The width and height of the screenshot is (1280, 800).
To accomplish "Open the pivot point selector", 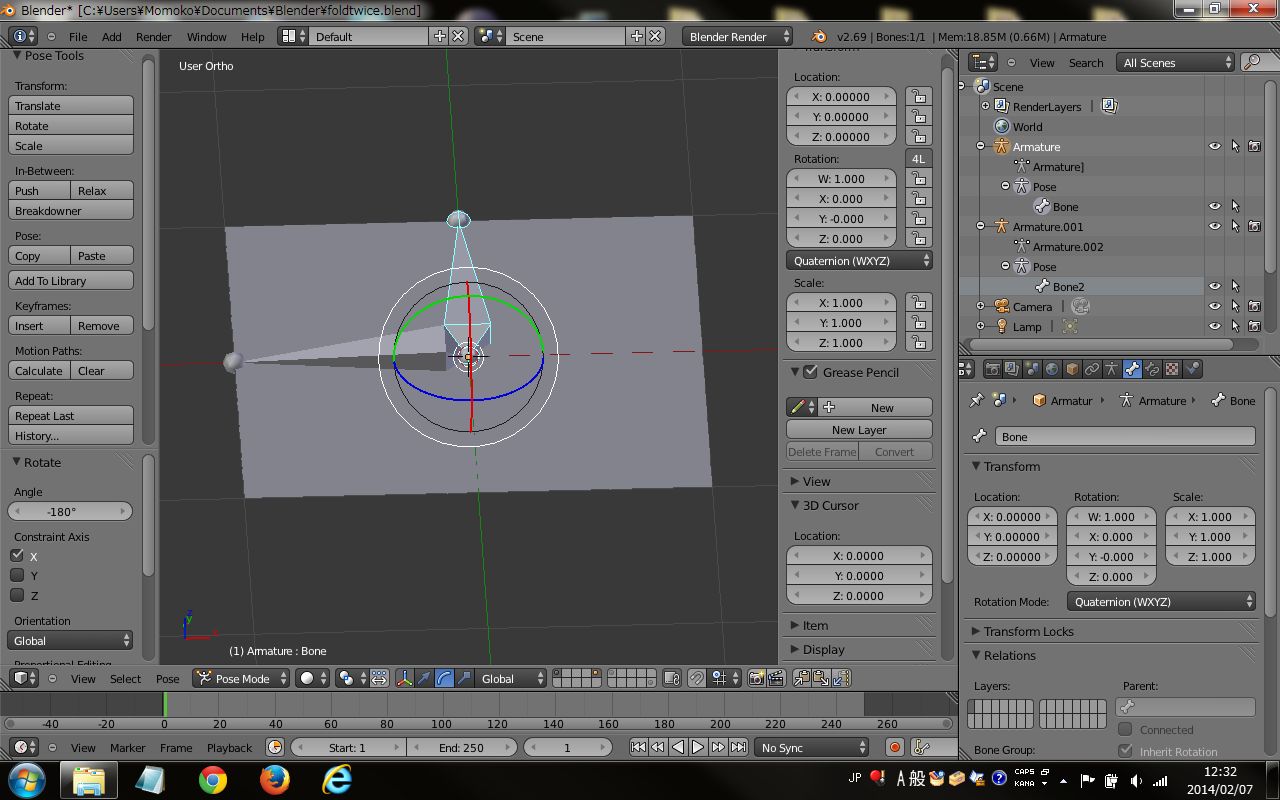I will 351,678.
